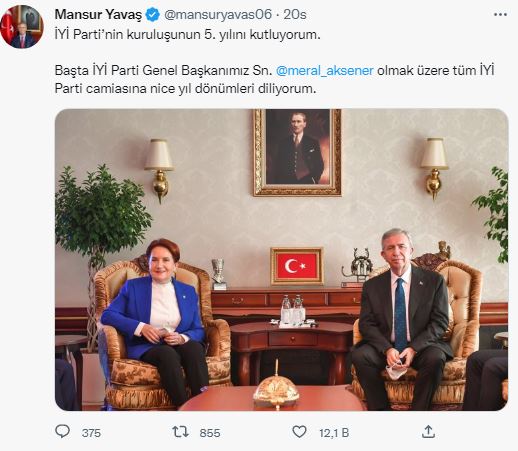Click the 20s timestamp

tap(295, 15)
